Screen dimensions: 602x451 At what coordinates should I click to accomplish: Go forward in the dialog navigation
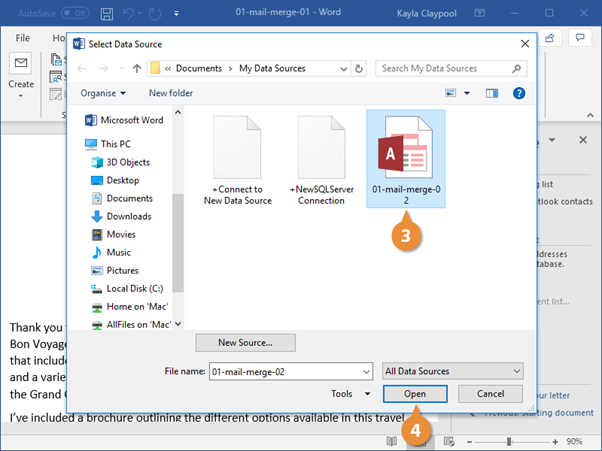pos(103,68)
